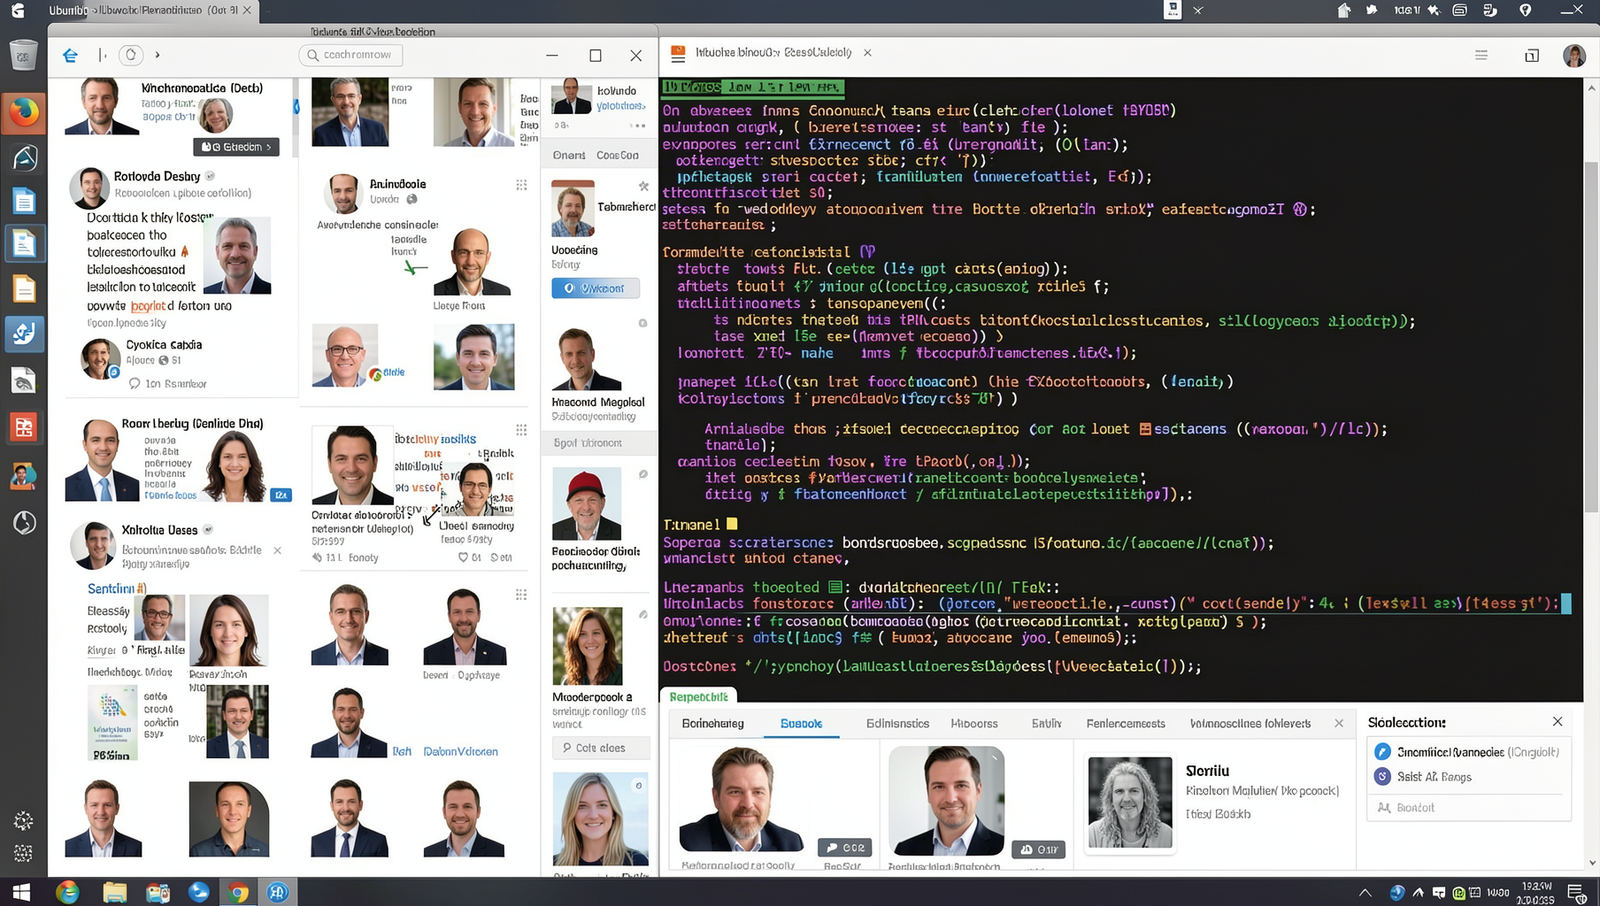This screenshot has width=1600, height=906.
Task: Click the circular reload icon in the left window toolbar
Action: pos(130,55)
